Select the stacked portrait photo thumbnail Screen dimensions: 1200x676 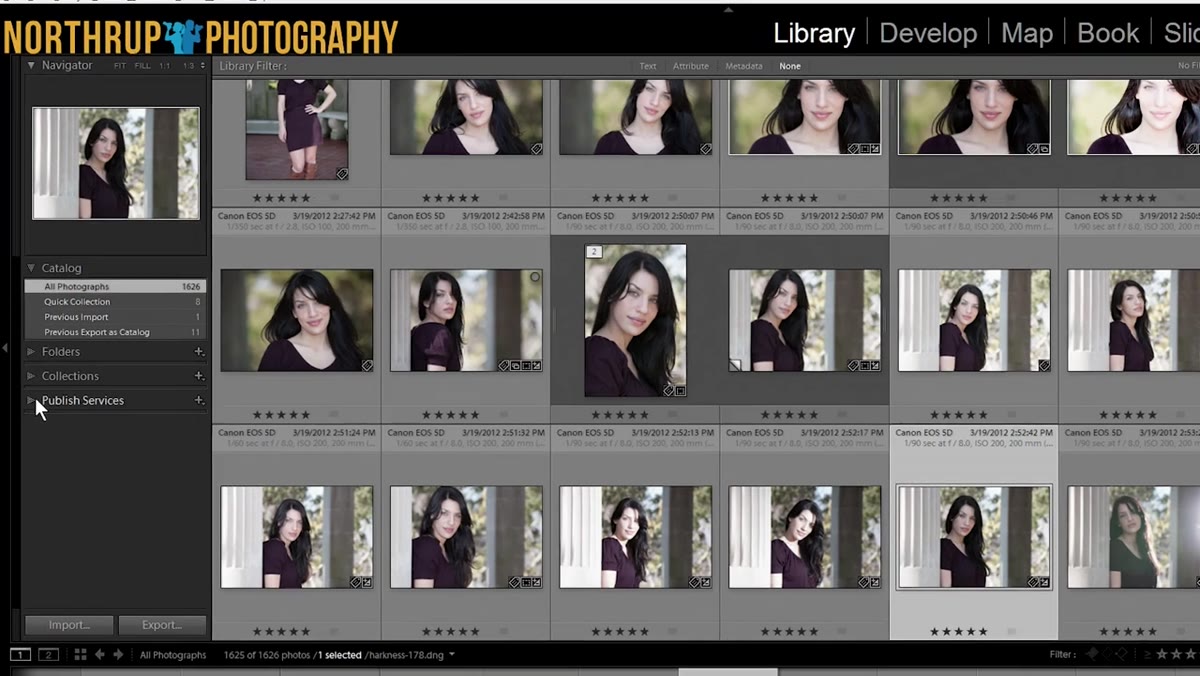click(x=636, y=321)
